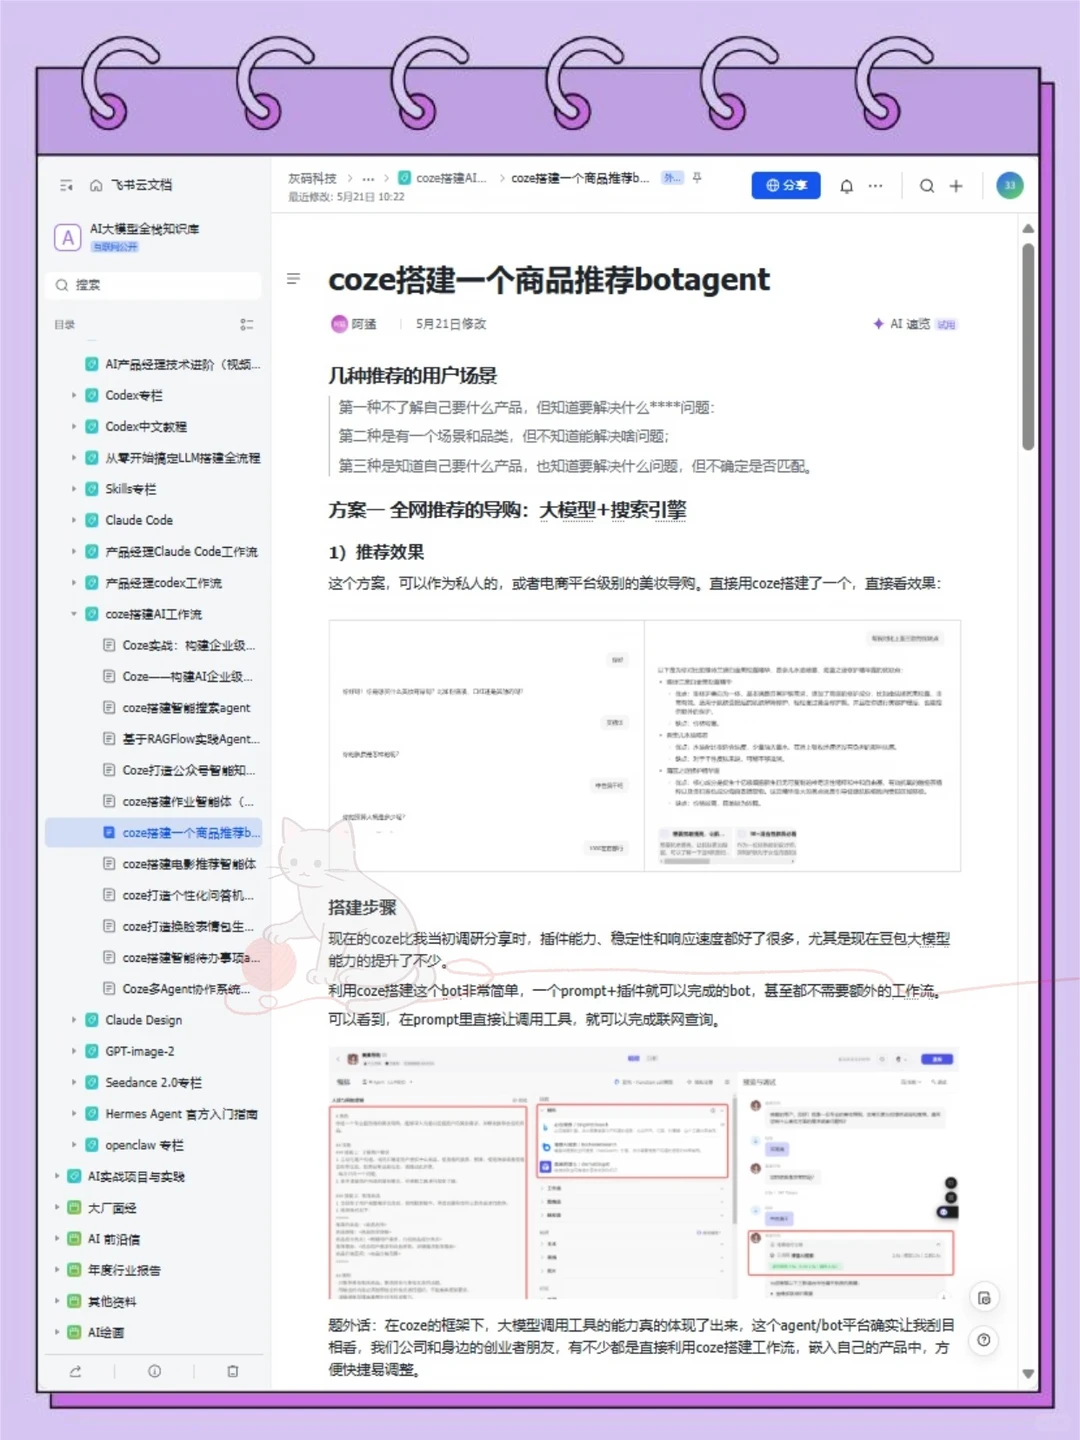Click the share arrow icon at the sidebar bottom
1080x1440 pixels.
[x=75, y=1371]
